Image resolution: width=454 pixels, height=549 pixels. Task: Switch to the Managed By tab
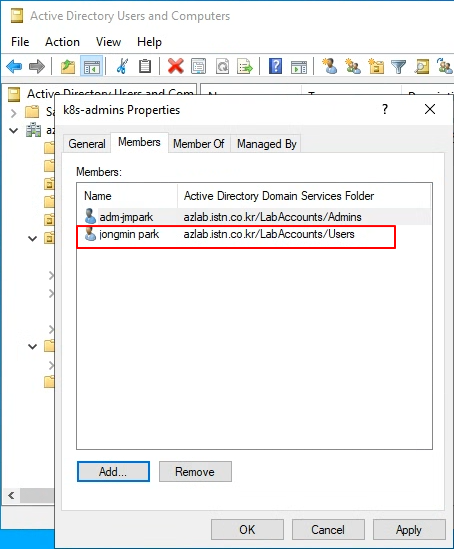pos(267,144)
